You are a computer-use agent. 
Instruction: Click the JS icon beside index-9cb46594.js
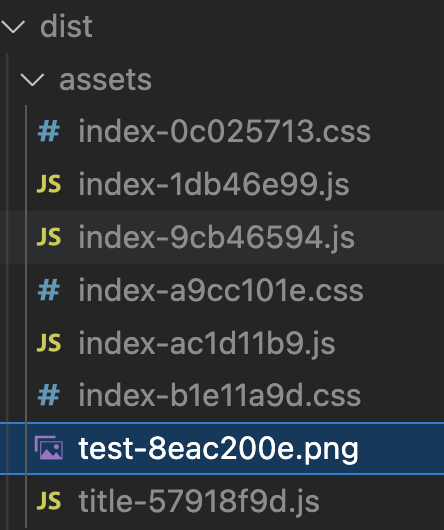pyautogui.click(x=49, y=237)
